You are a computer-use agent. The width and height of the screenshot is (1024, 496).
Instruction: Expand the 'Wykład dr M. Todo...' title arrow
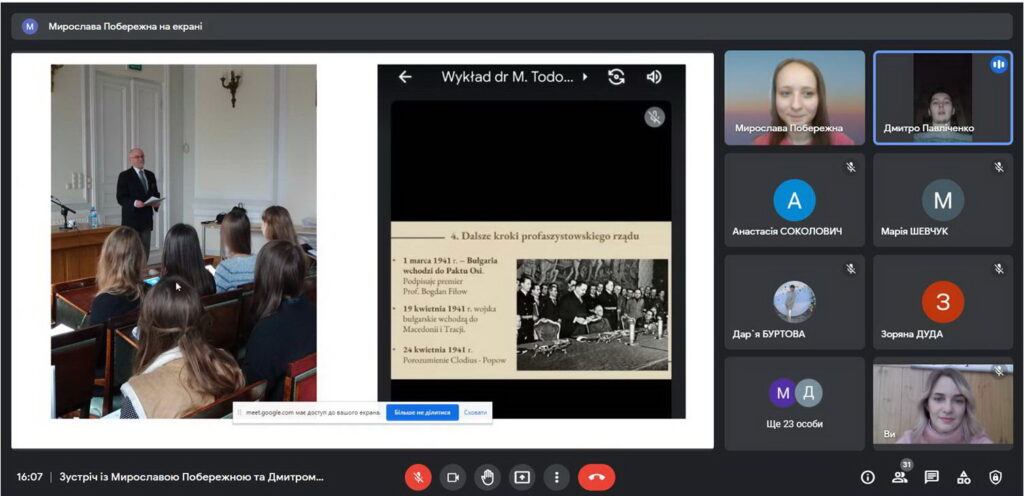pyautogui.click(x=585, y=77)
